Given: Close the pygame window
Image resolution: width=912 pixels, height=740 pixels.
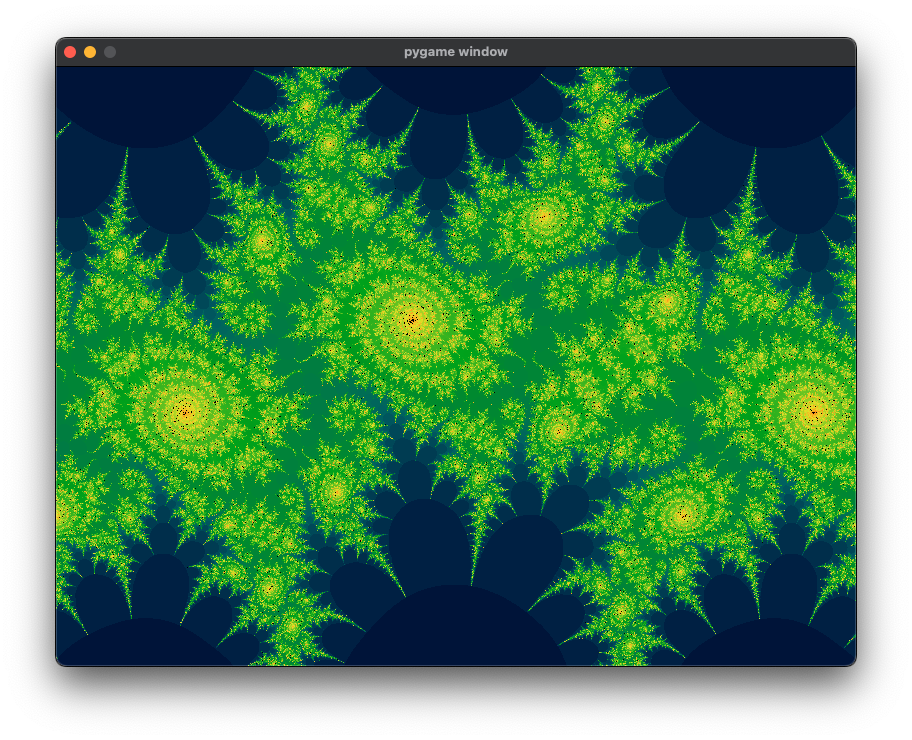Looking at the screenshot, I should coord(69,51).
